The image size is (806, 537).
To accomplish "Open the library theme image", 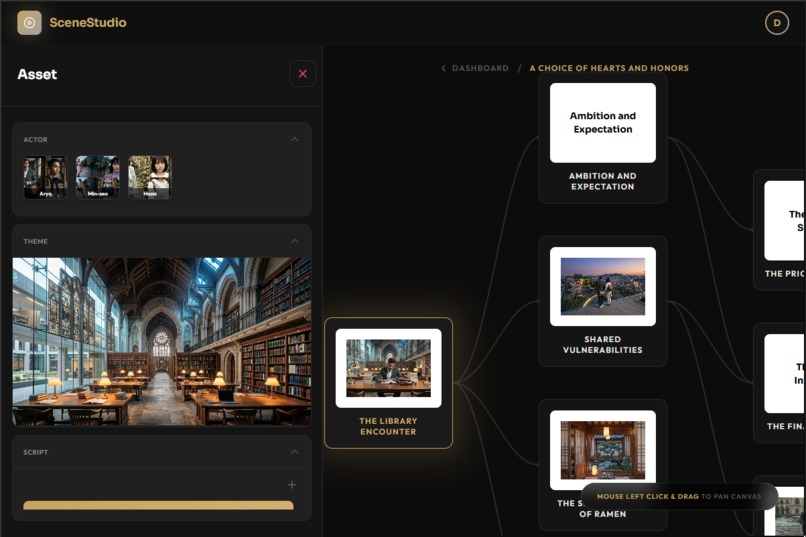I will pos(162,341).
